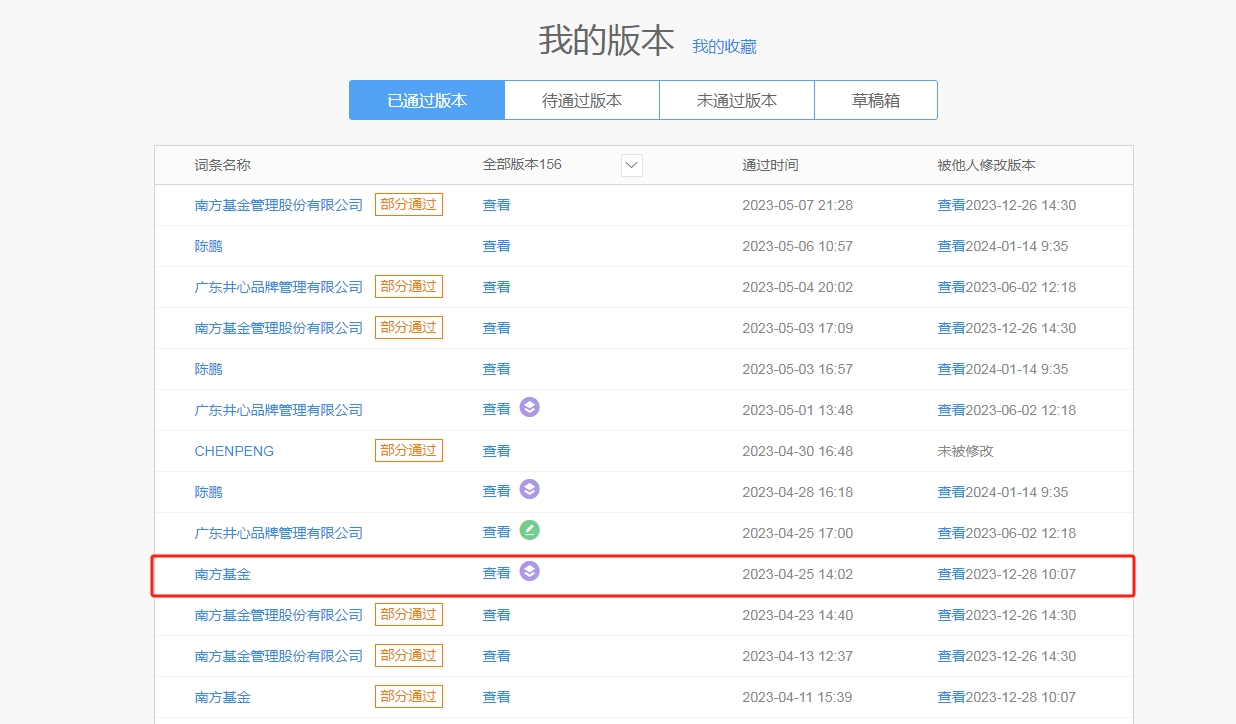
Task: Click purple layers icon in 2023-05-01 13:48 row
Action: 530,408
